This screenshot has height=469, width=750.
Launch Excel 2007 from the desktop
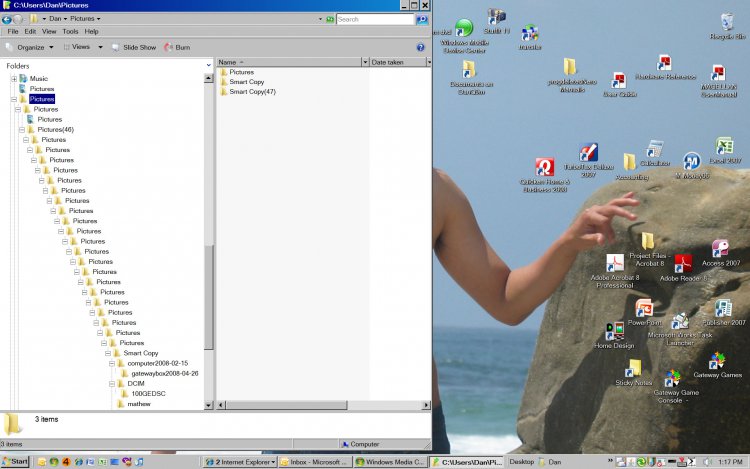coord(725,151)
